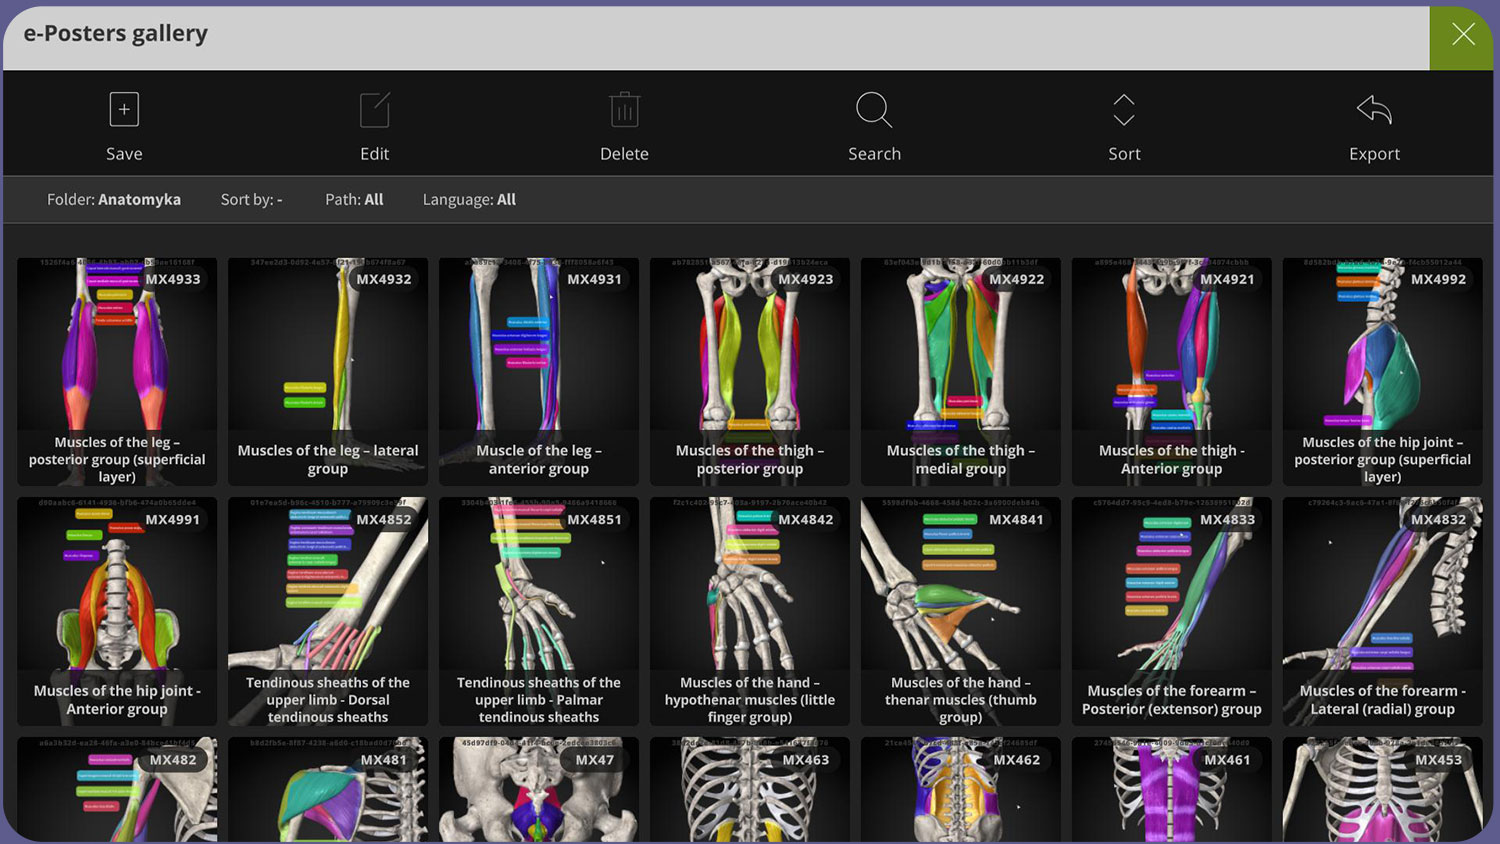The width and height of the screenshot is (1500, 844).
Task: Open poster MX4833 forearm Posterior extensor
Action: pyautogui.click(x=1172, y=612)
